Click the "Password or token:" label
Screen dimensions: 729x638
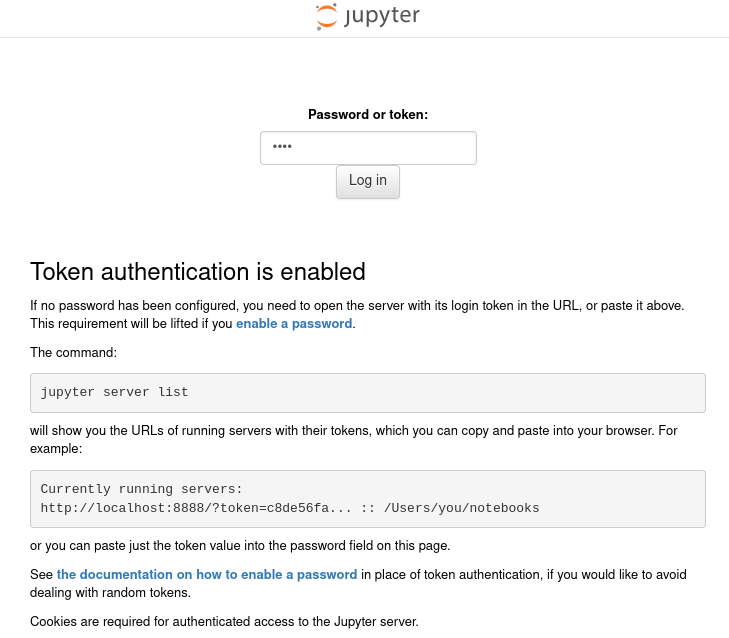[368, 115]
